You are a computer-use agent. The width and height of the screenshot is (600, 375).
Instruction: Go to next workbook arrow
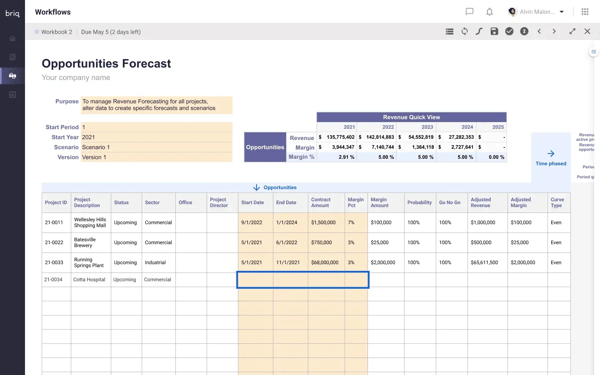pyautogui.click(x=554, y=32)
